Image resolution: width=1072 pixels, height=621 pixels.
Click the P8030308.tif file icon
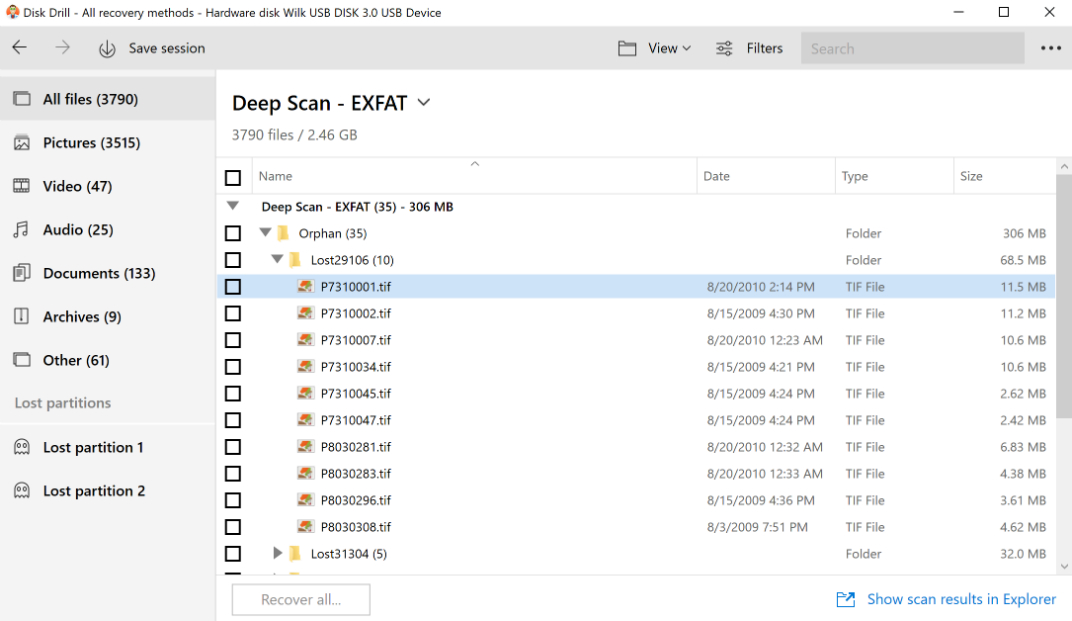(306, 527)
